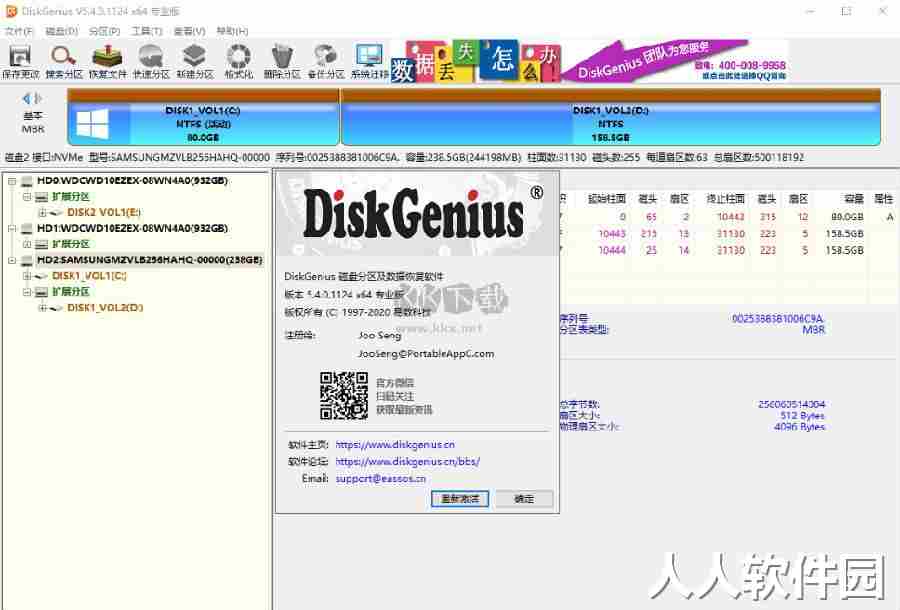This screenshot has height=610, width=900.
Task: Expand the DISK1_VOL1(C:) tree node
Action: click(x=27, y=276)
